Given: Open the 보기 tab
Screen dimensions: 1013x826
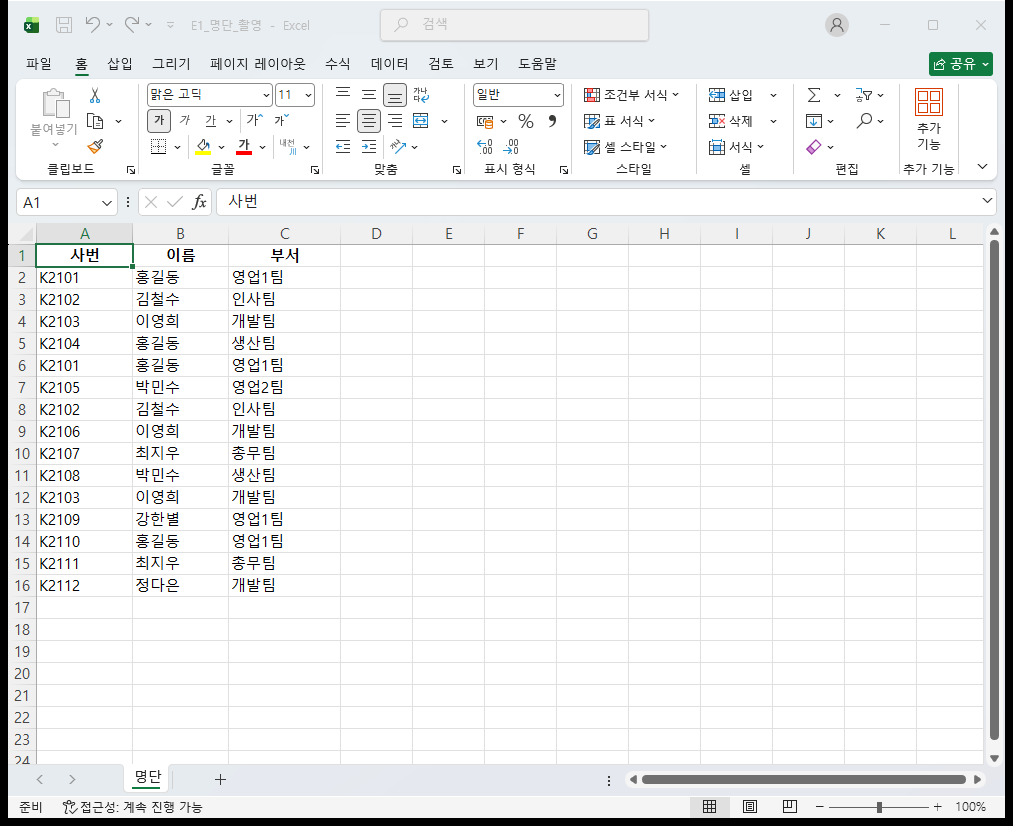Looking at the screenshot, I should (x=486, y=63).
